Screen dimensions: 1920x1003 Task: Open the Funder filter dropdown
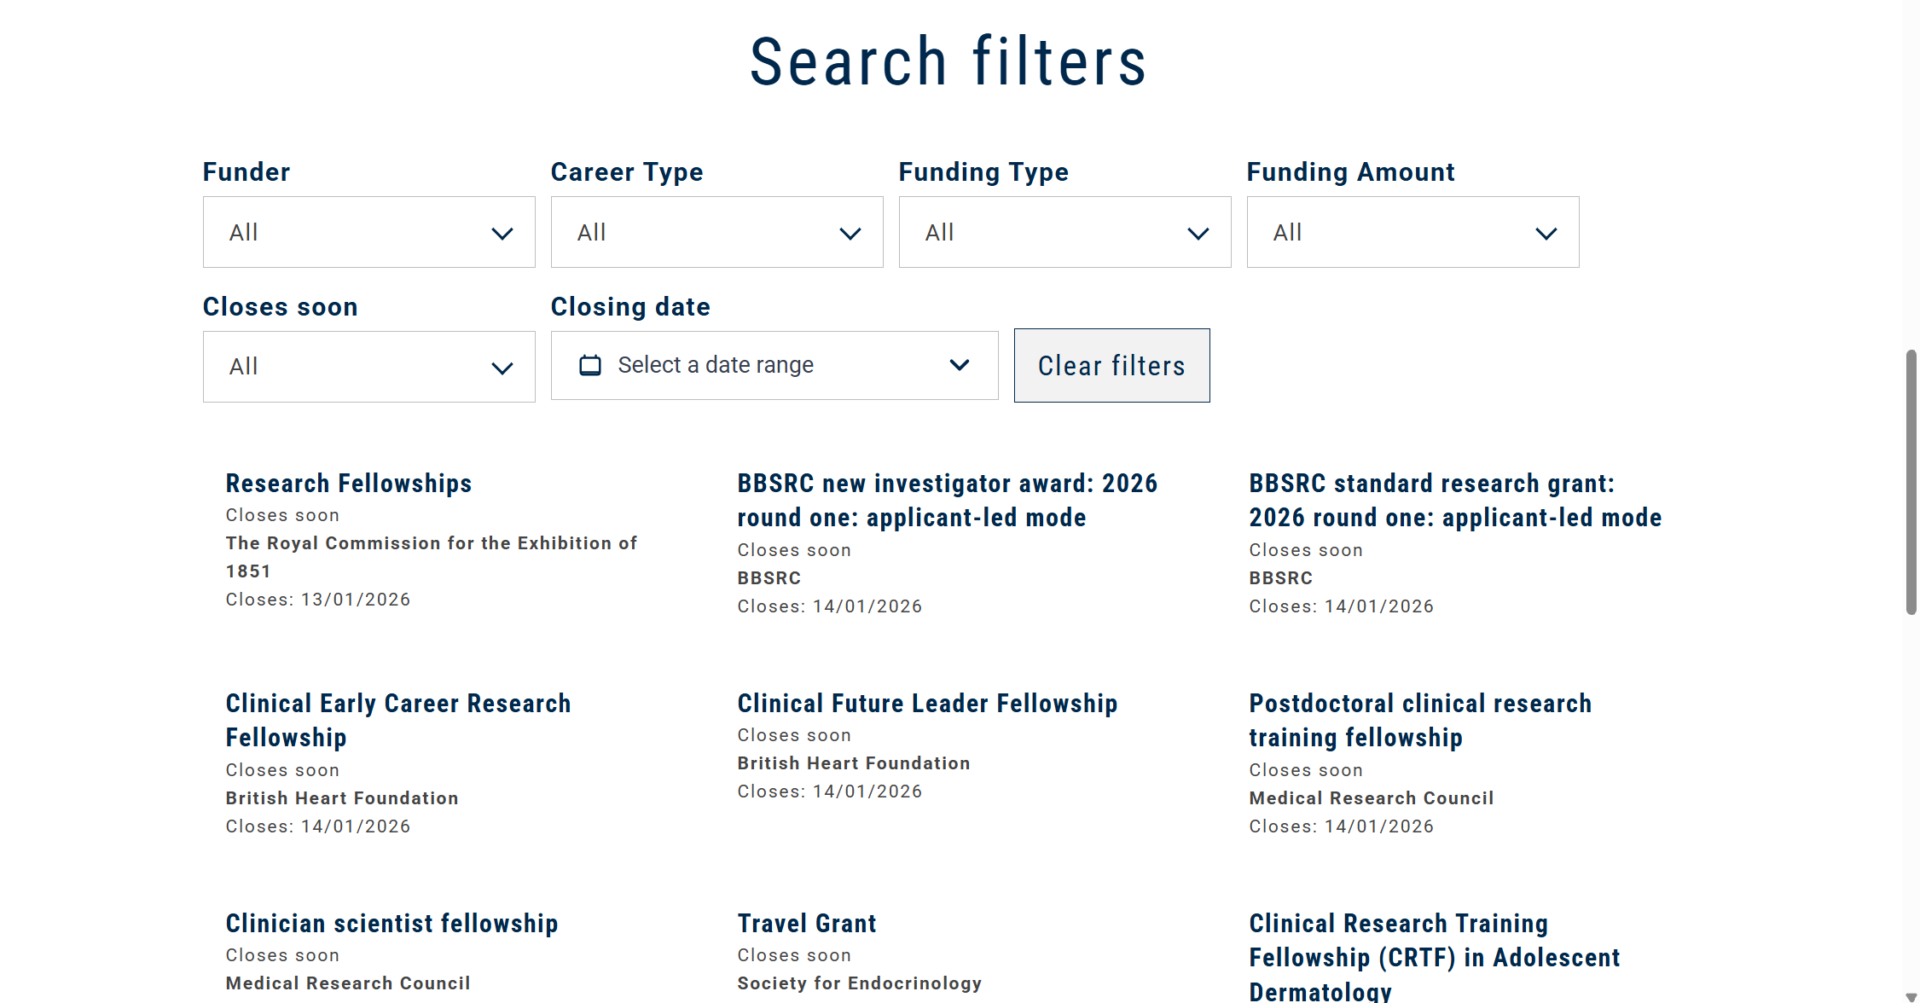tap(368, 232)
